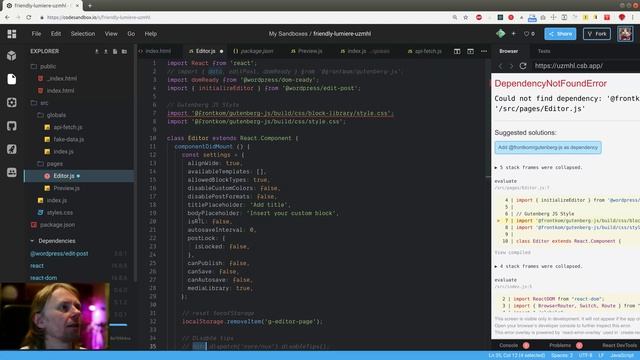Collapse the public folder
The image size is (640, 360).
[x=43, y=66]
